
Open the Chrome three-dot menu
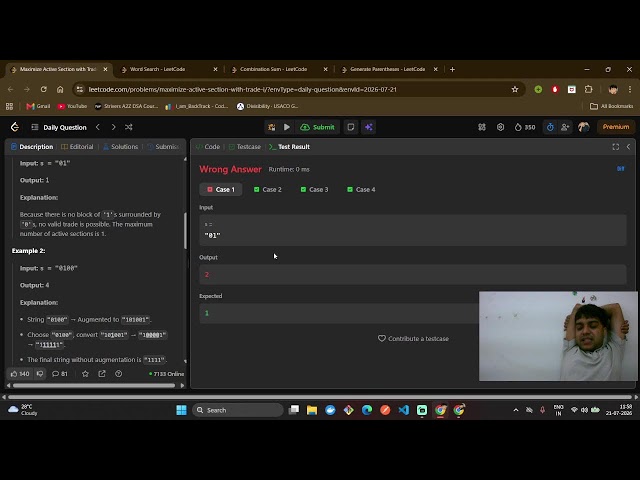click(x=630, y=89)
